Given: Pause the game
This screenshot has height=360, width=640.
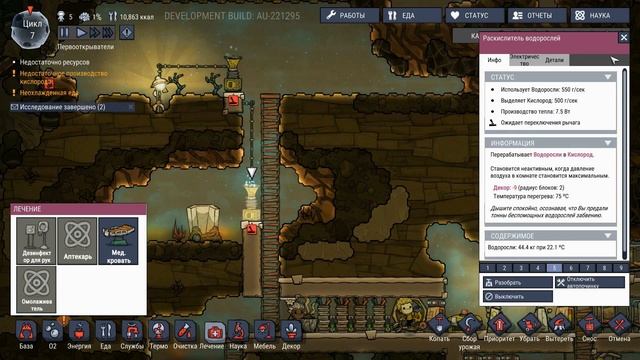Looking at the screenshot, I should pos(64,32).
